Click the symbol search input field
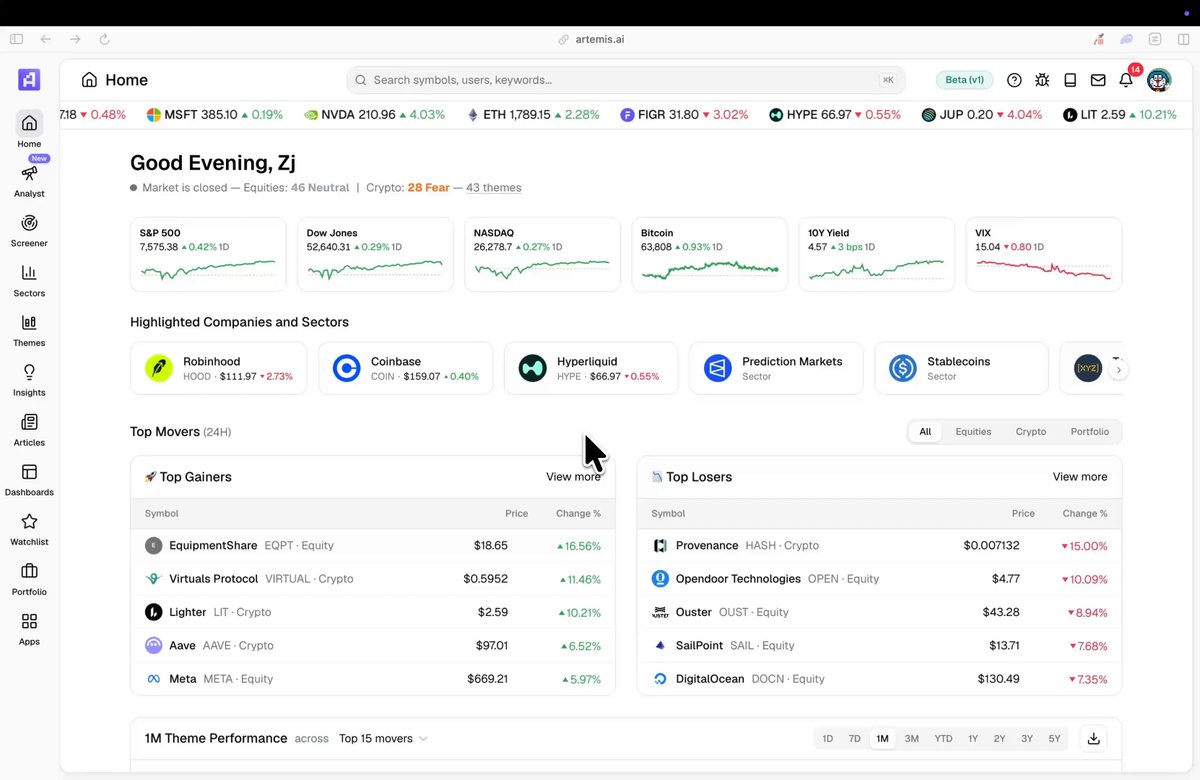This screenshot has height=780, width=1200. [626, 80]
